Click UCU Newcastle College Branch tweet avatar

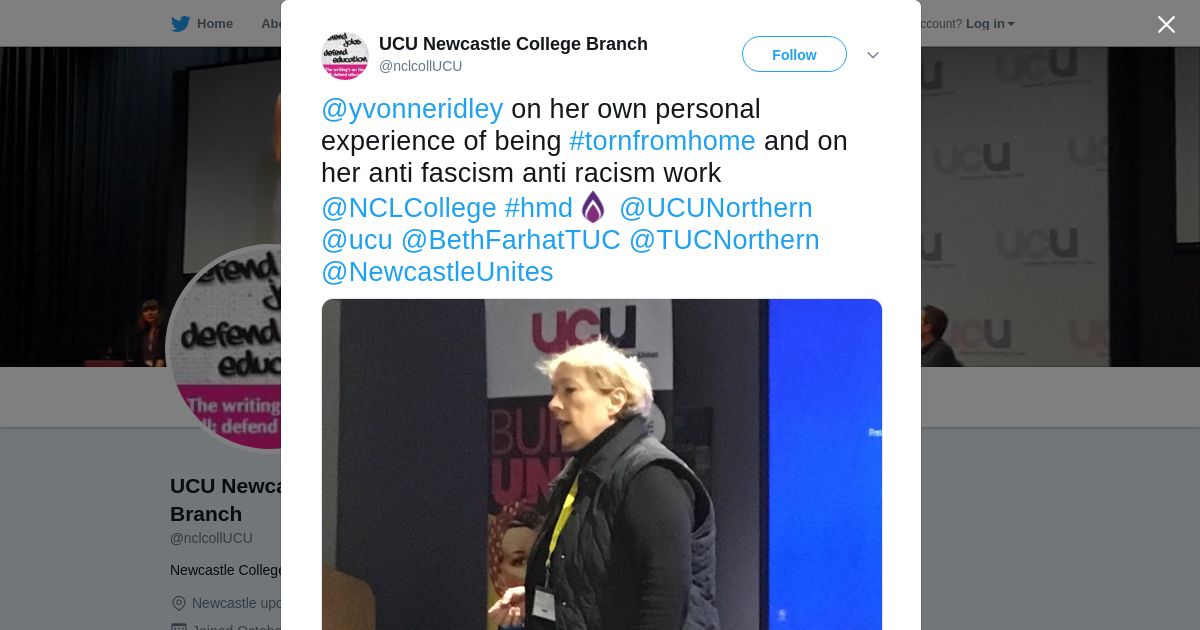pyautogui.click(x=345, y=55)
